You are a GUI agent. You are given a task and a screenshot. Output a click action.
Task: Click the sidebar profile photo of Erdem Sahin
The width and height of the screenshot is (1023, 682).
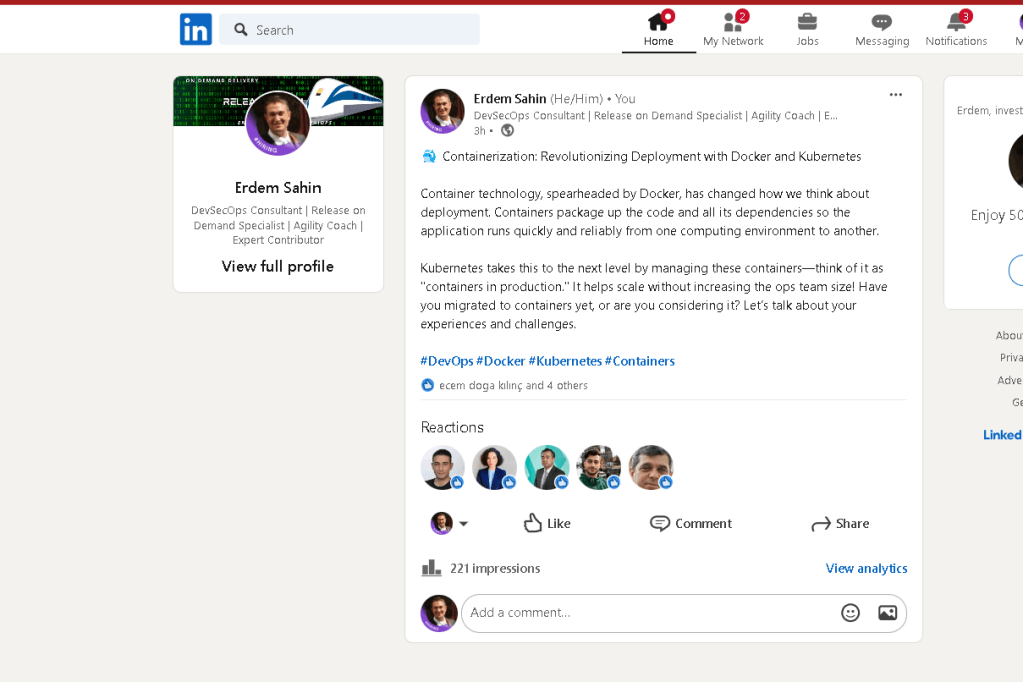coord(278,123)
